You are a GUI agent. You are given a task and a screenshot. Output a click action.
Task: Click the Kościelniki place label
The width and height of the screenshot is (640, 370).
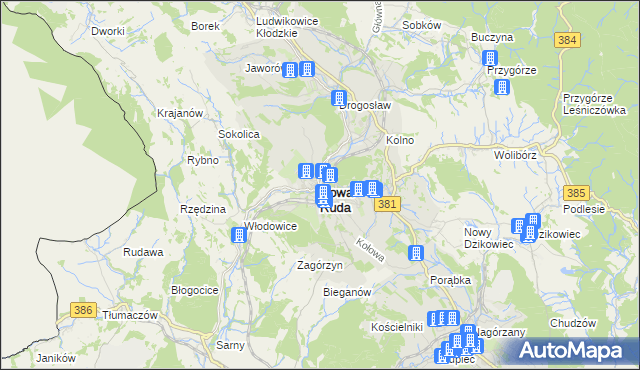(397, 327)
